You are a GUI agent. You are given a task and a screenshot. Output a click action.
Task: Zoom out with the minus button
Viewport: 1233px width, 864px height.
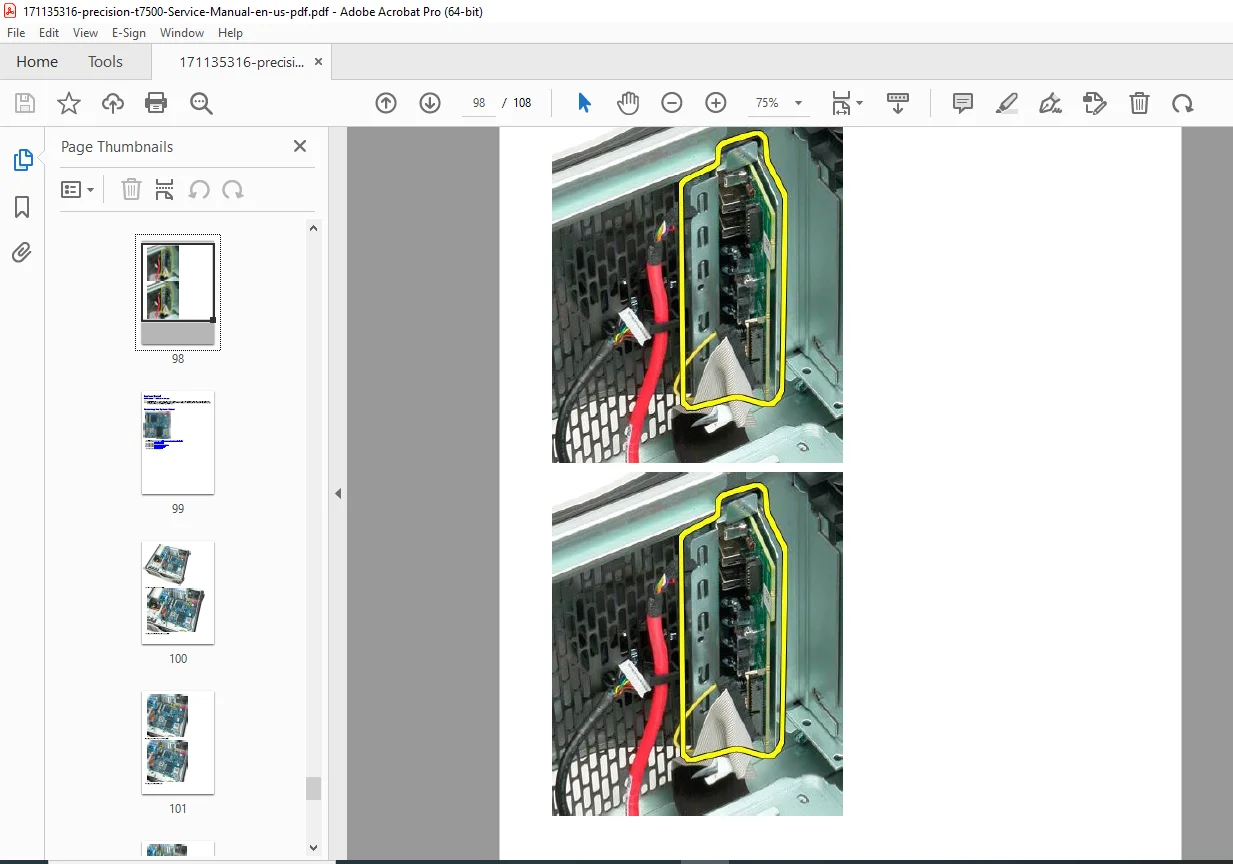tap(672, 103)
